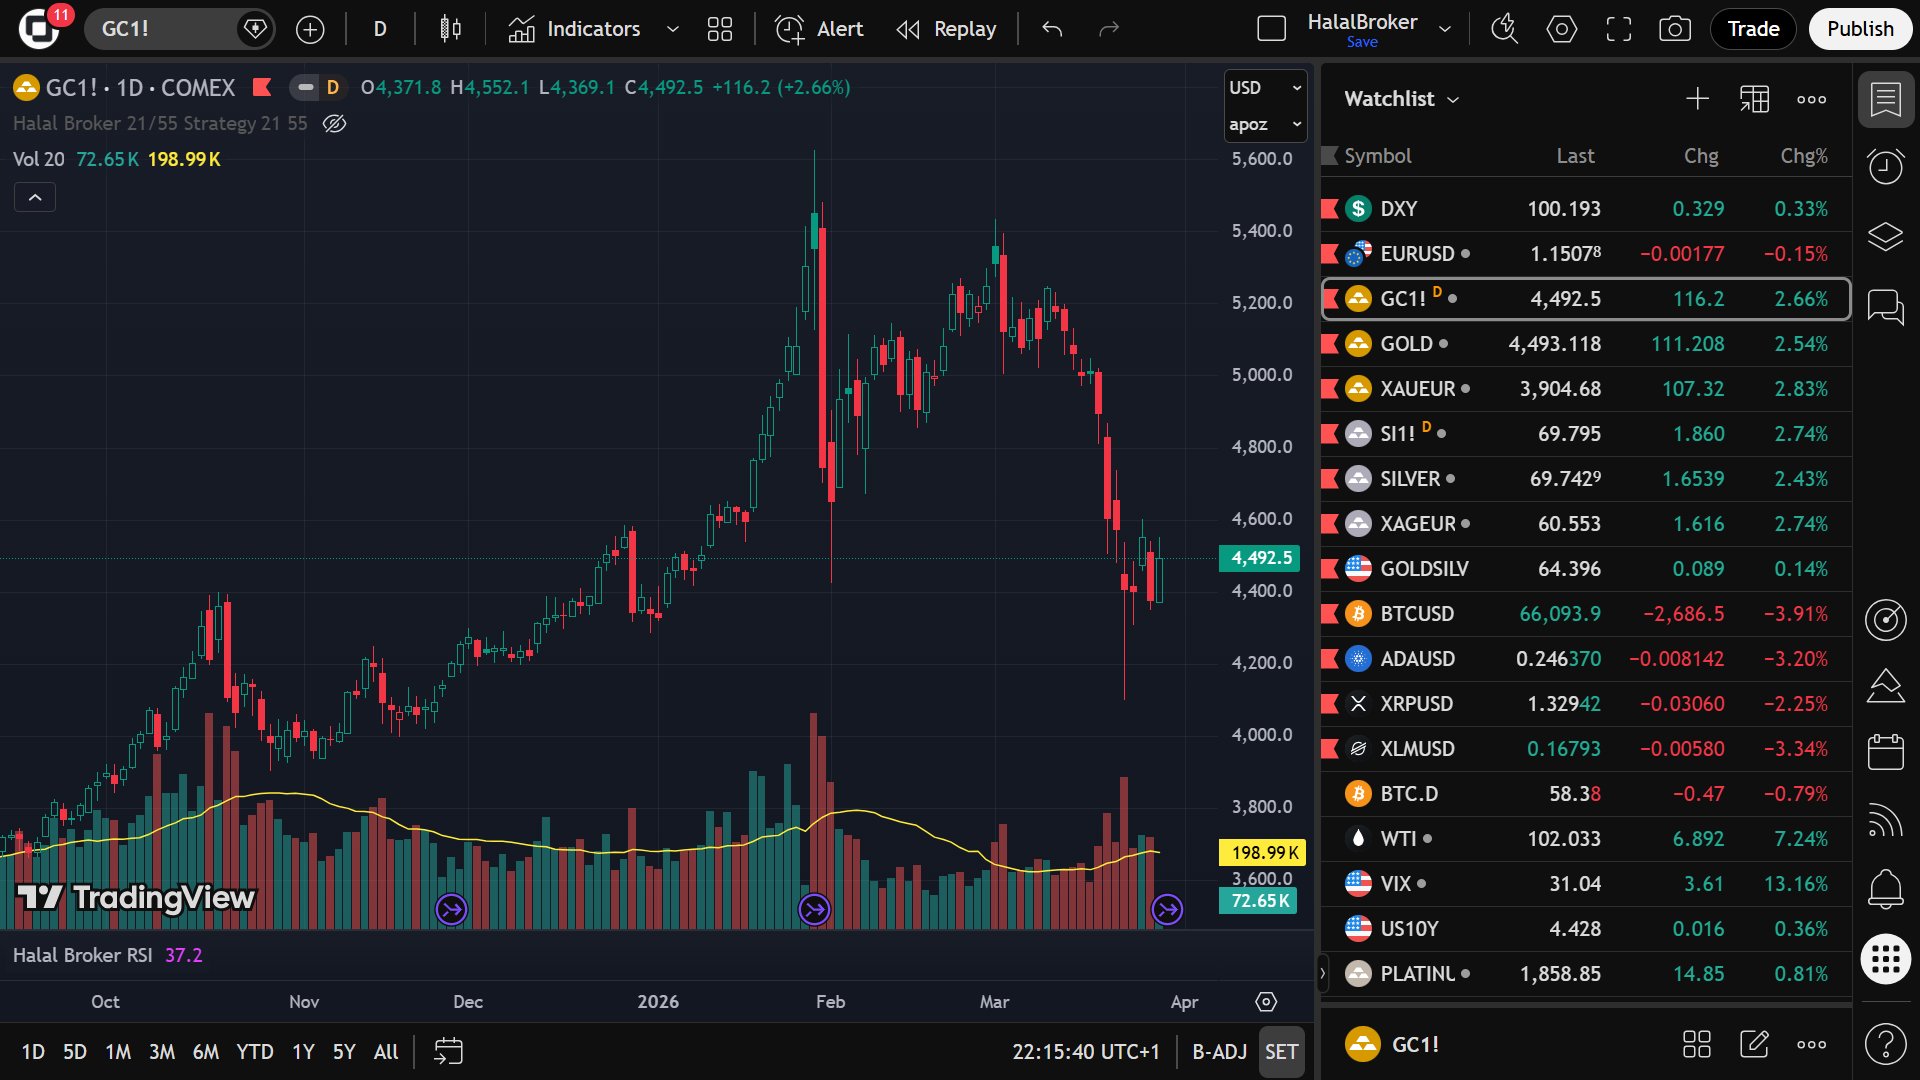This screenshot has width=1920, height=1080.
Task: Enter fullscreen mode icon
Action: coord(1618,29)
